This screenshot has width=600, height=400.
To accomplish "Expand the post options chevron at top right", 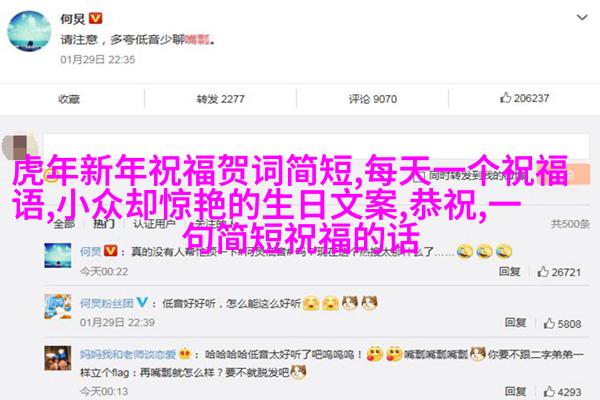I will (x=582, y=18).
